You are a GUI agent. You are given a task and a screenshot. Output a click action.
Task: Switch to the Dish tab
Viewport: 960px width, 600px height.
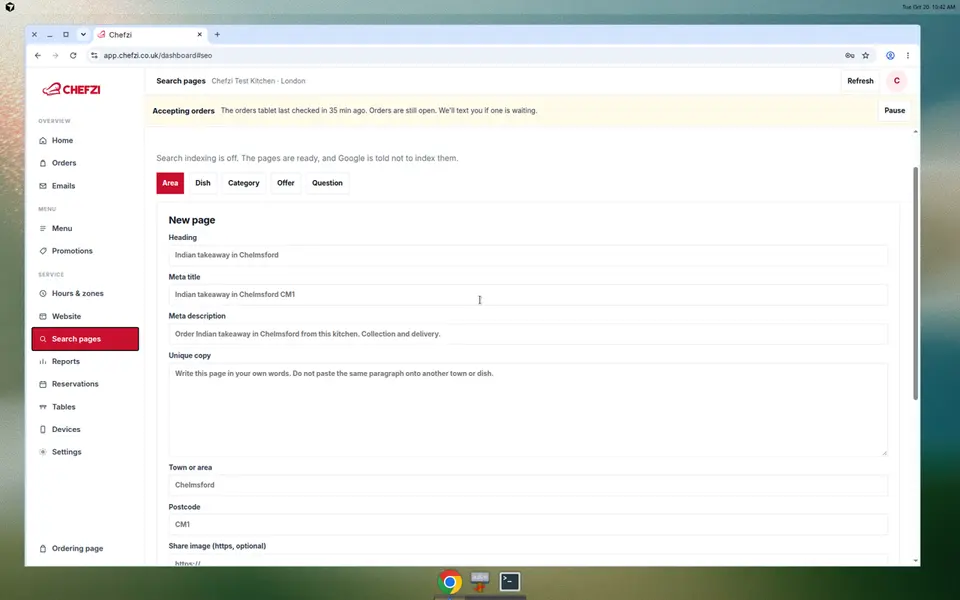pos(203,183)
